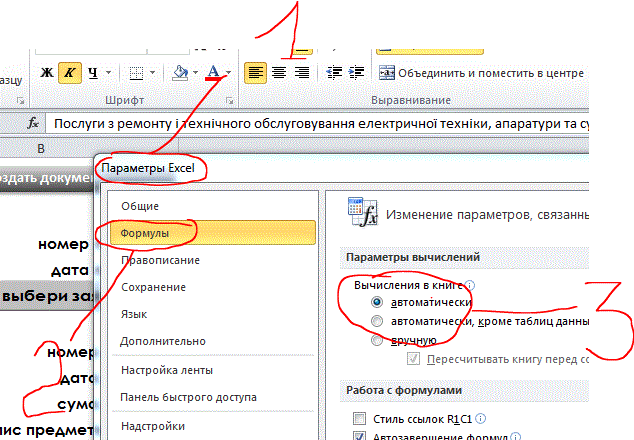
Task: Click the insert function fx icon
Action: pyautogui.click(x=33, y=123)
